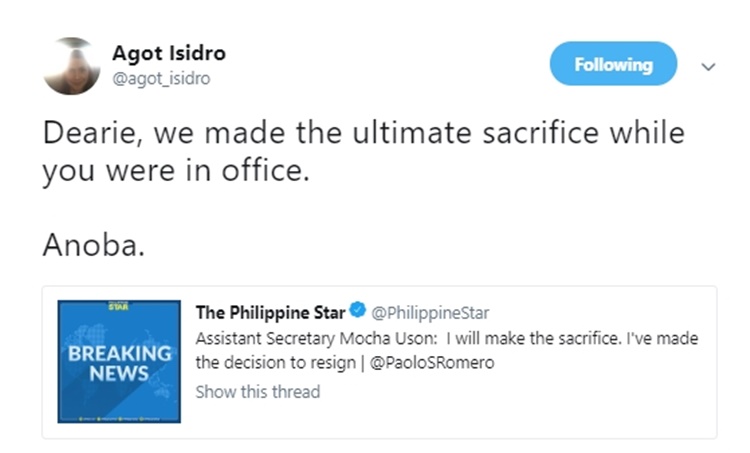Open Agot Isidro's profile avatar
Screen dimensions: 750x453
pyautogui.click(x=72, y=66)
